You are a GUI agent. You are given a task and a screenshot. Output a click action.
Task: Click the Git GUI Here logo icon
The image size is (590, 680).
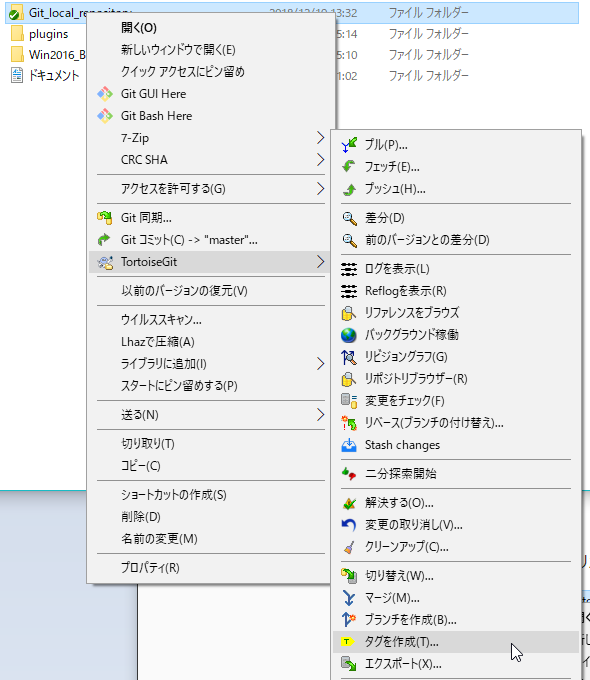click(105, 94)
